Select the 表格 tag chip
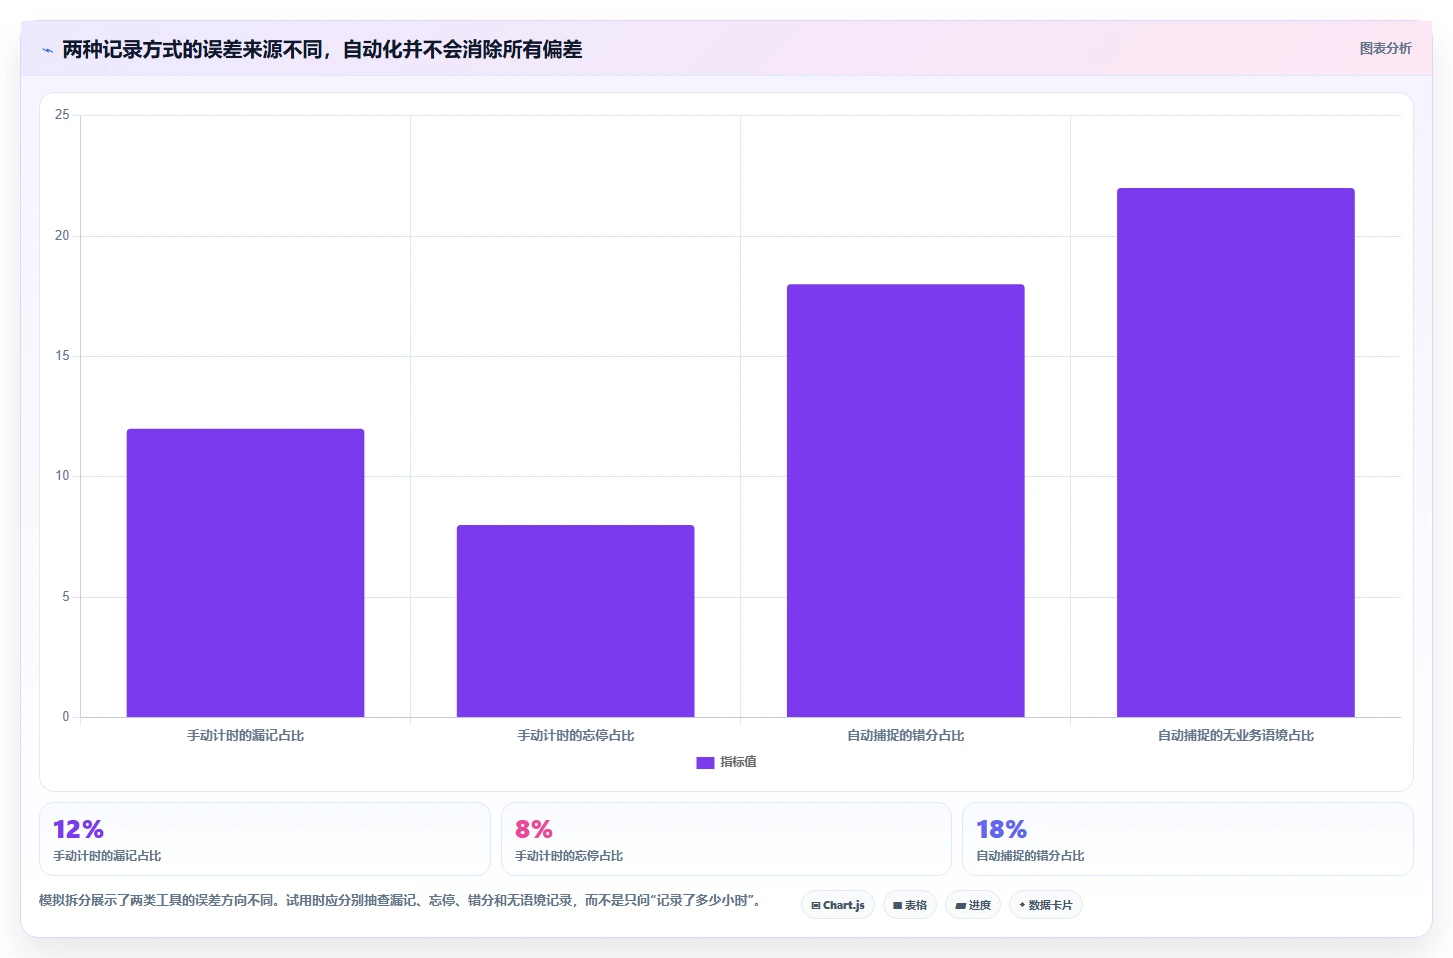Image resolution: width=1453 pixels, height=958 pixels. [x=910, y=905]
